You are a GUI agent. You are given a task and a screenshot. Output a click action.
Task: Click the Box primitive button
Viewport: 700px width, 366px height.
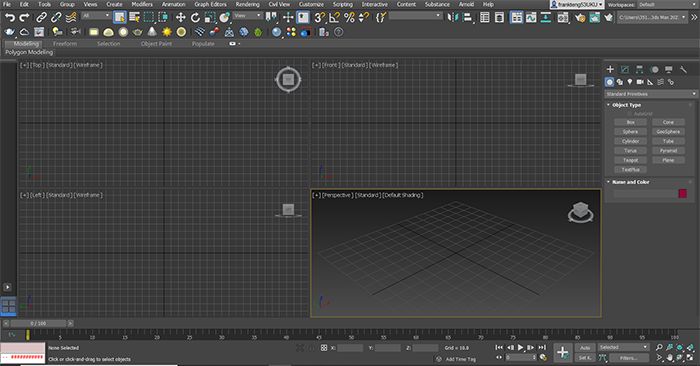(x=630, y=122)
